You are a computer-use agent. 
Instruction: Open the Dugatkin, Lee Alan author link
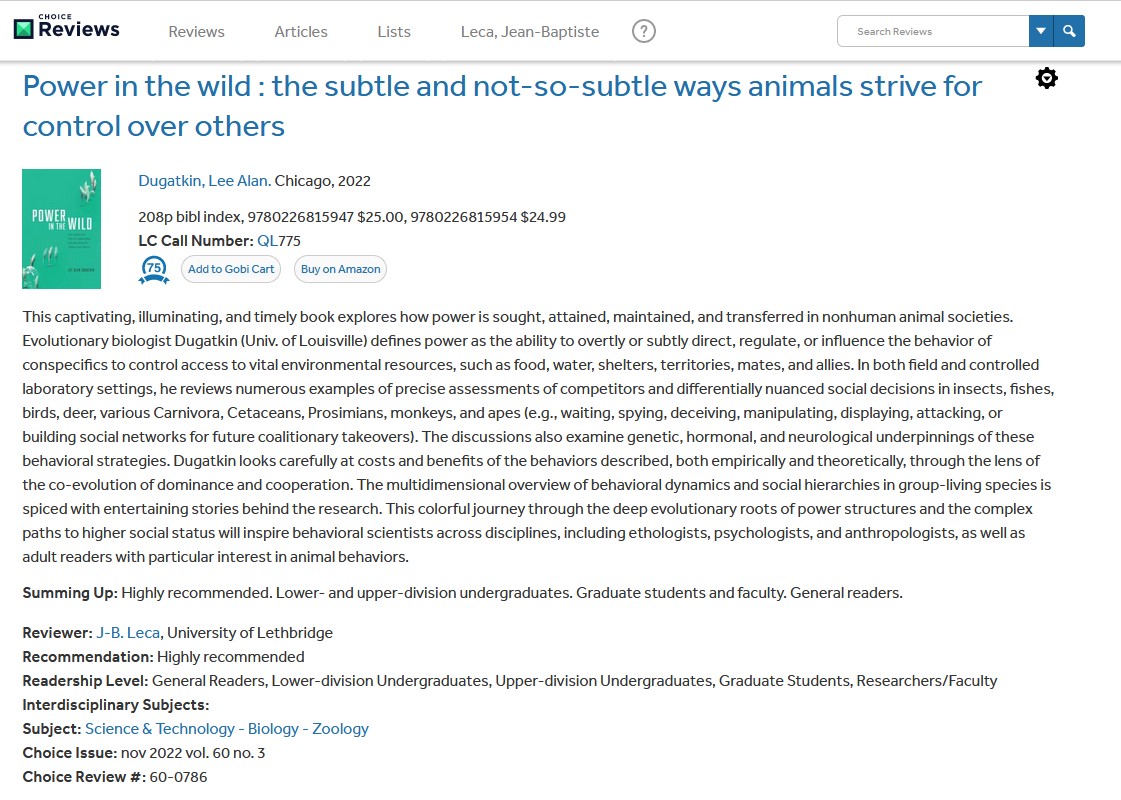click(x=204, y=181)
